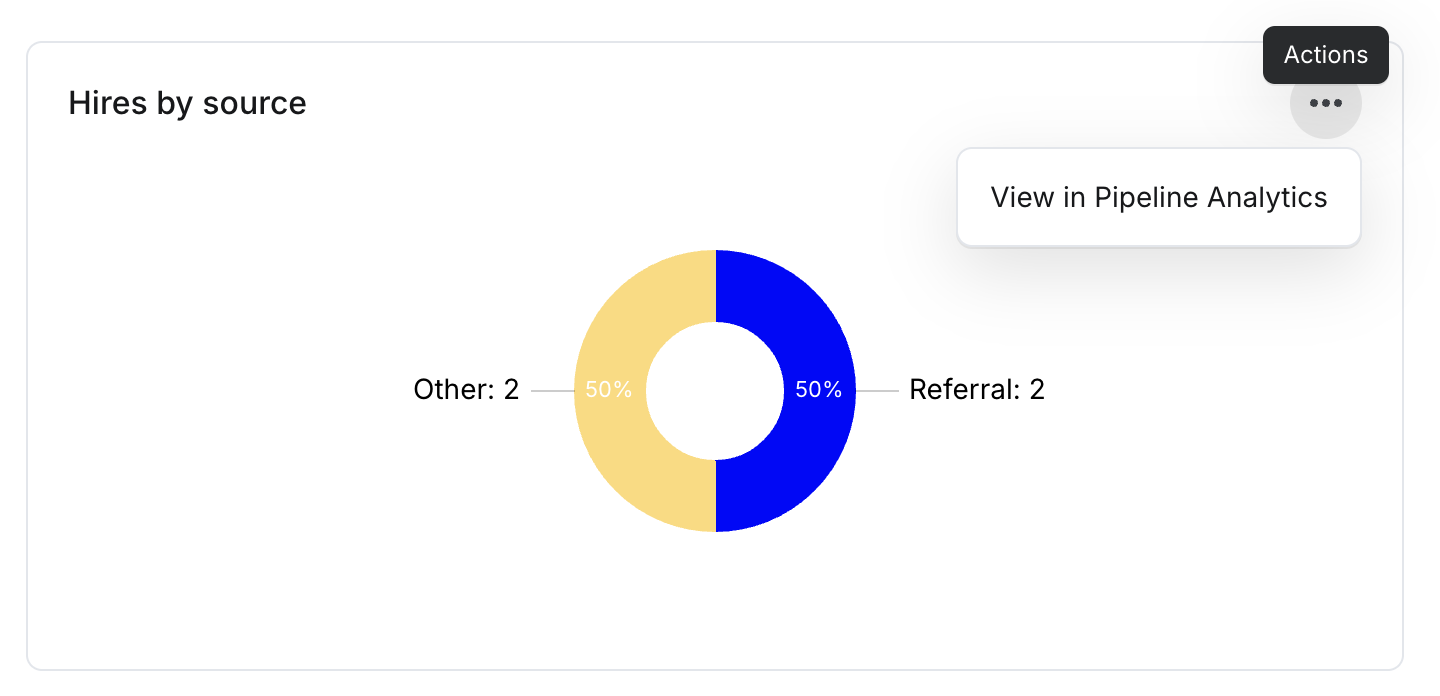Select View in Pipeline Analytics

pyautogui.click(x=1159, y=197)
